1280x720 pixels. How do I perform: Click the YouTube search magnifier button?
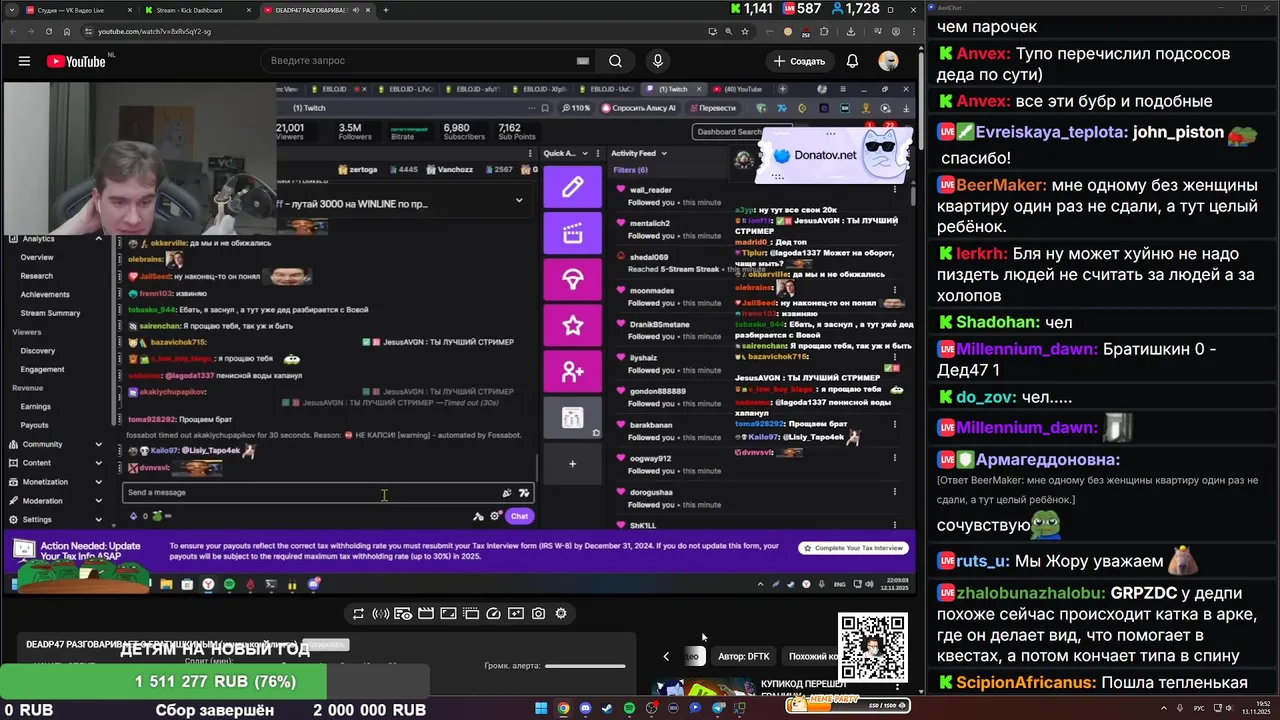point(615,61)
